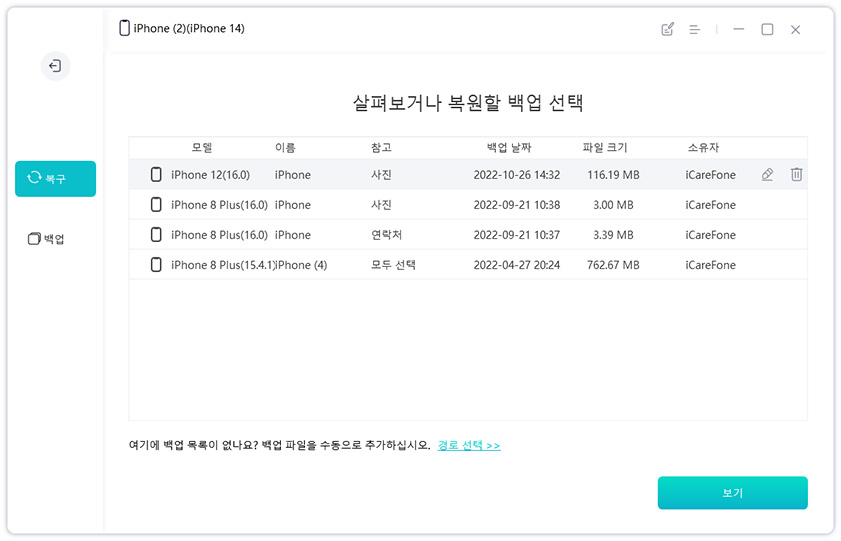The width and height of the screenshot is (841, 541).
Task: Open the hamburger menu in title bar
Action: (x=694, y=30)
